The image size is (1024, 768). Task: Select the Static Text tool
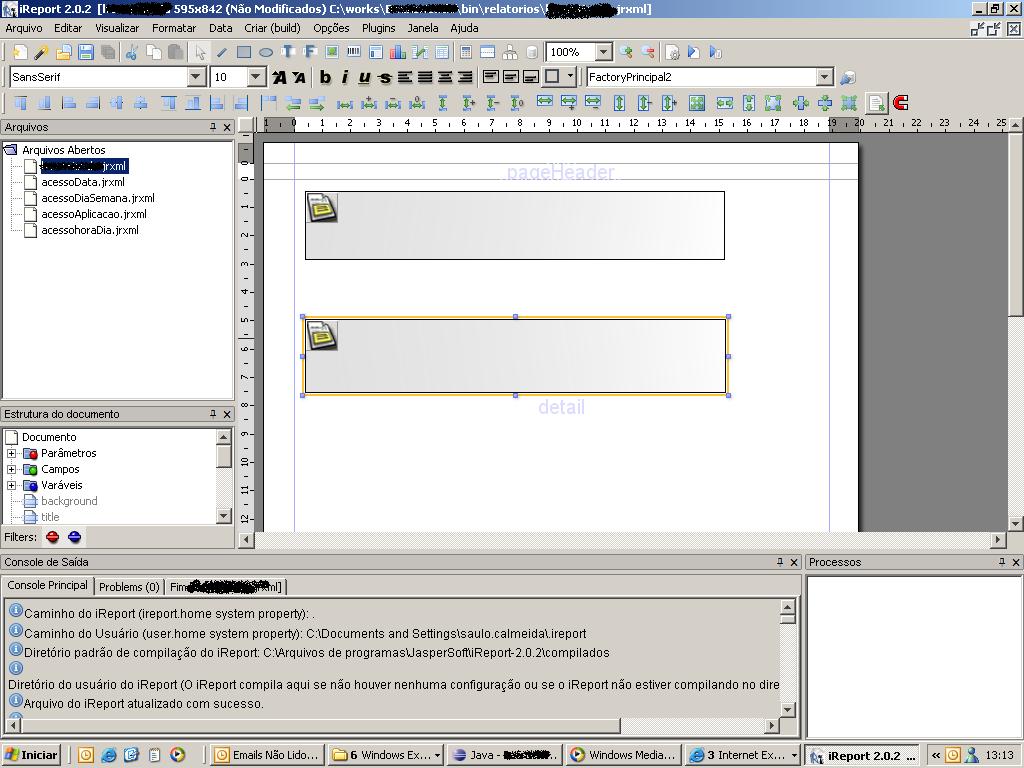288,52
